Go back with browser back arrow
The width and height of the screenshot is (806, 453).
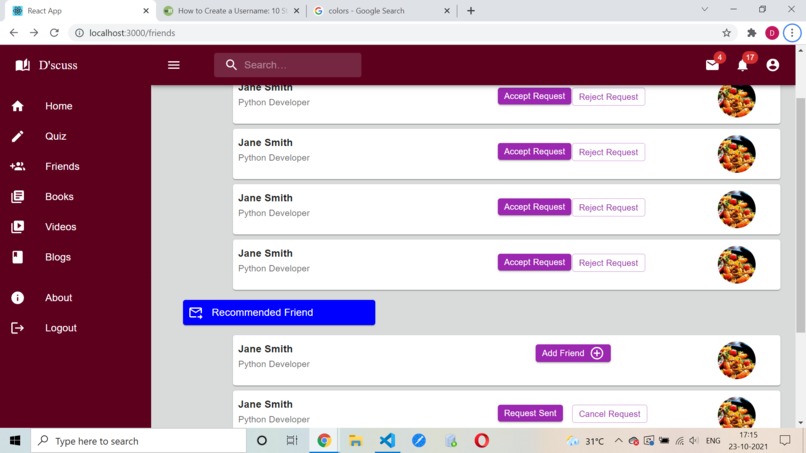pyautogui.click(x=14, y=33)
